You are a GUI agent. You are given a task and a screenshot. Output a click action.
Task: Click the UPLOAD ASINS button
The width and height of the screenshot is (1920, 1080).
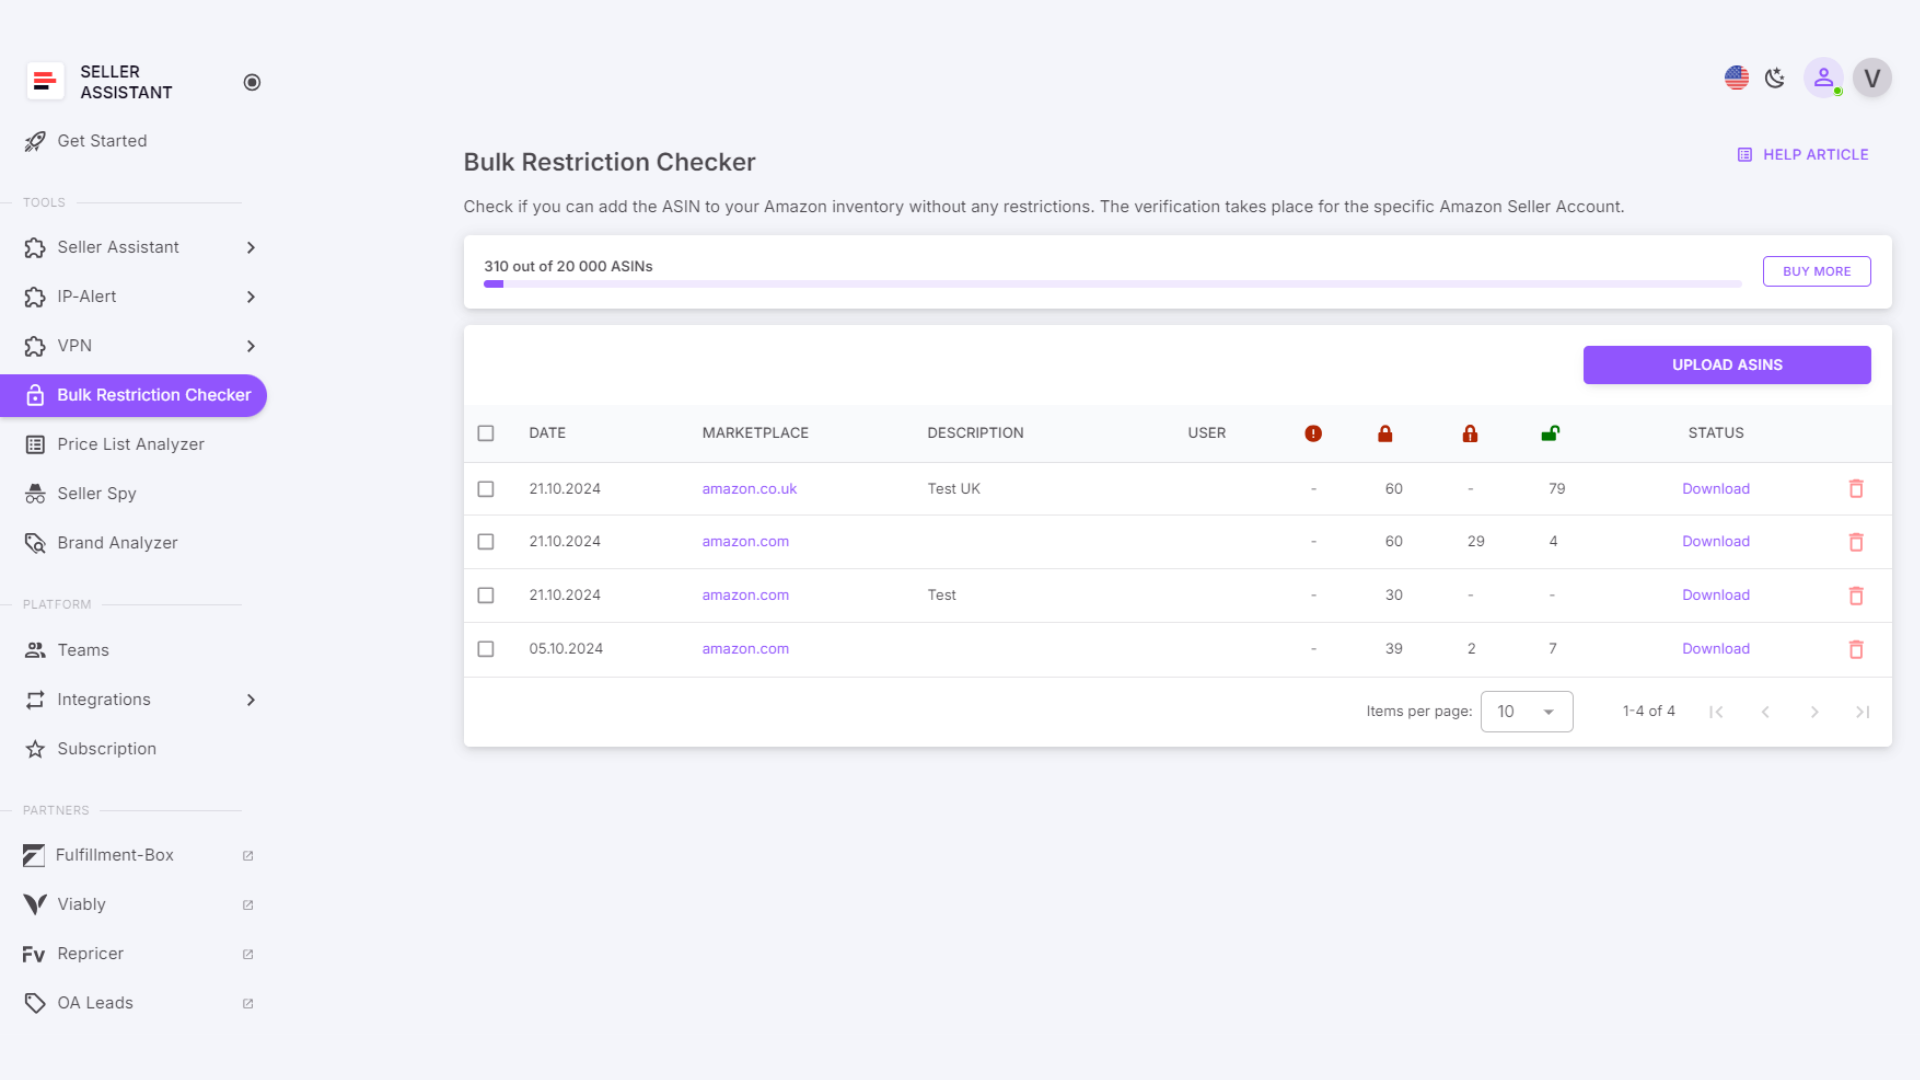tap(1726, 364)
